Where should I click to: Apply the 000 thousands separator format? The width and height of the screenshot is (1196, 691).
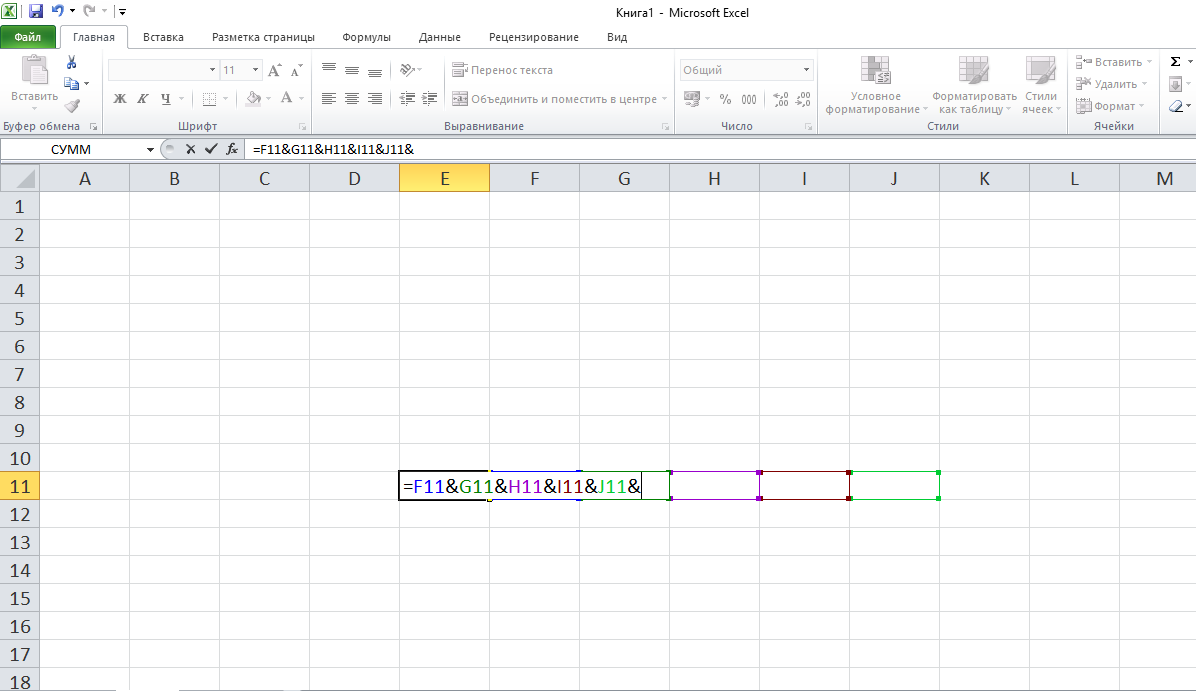click(749, 99)
